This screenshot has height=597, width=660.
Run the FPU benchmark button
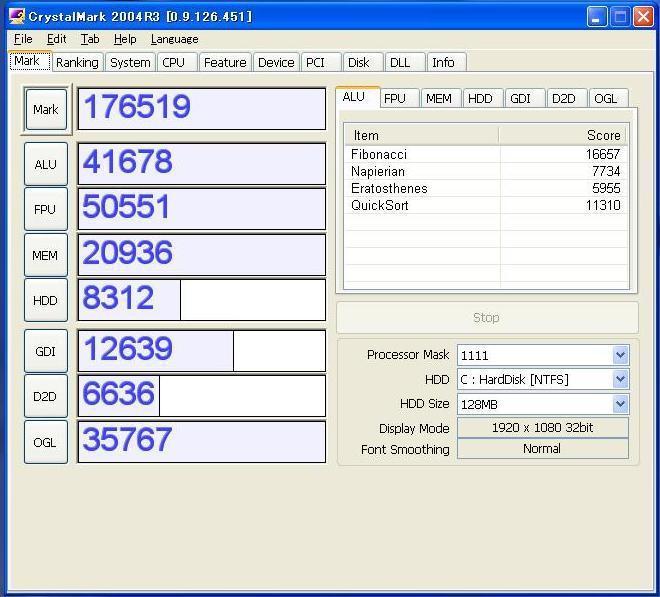point(46,209)
